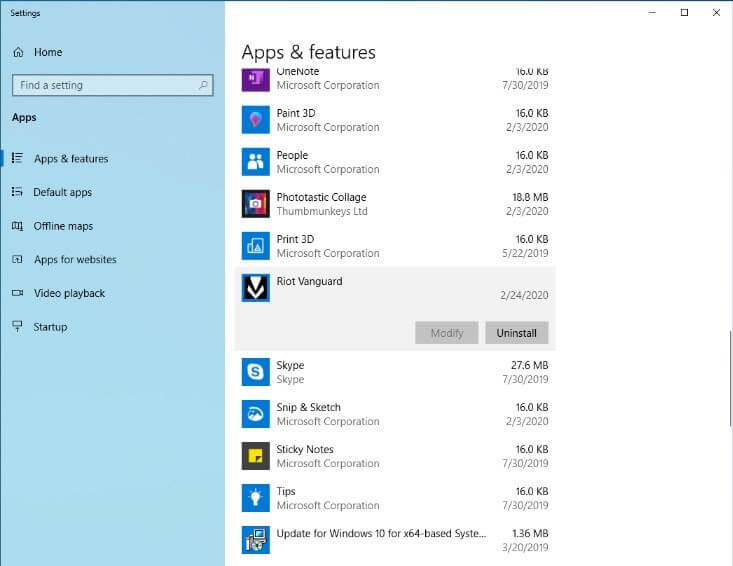This screenshot has height=566, width=733.
Task: Click the Print 3D app icon
Action: [256, 246]
